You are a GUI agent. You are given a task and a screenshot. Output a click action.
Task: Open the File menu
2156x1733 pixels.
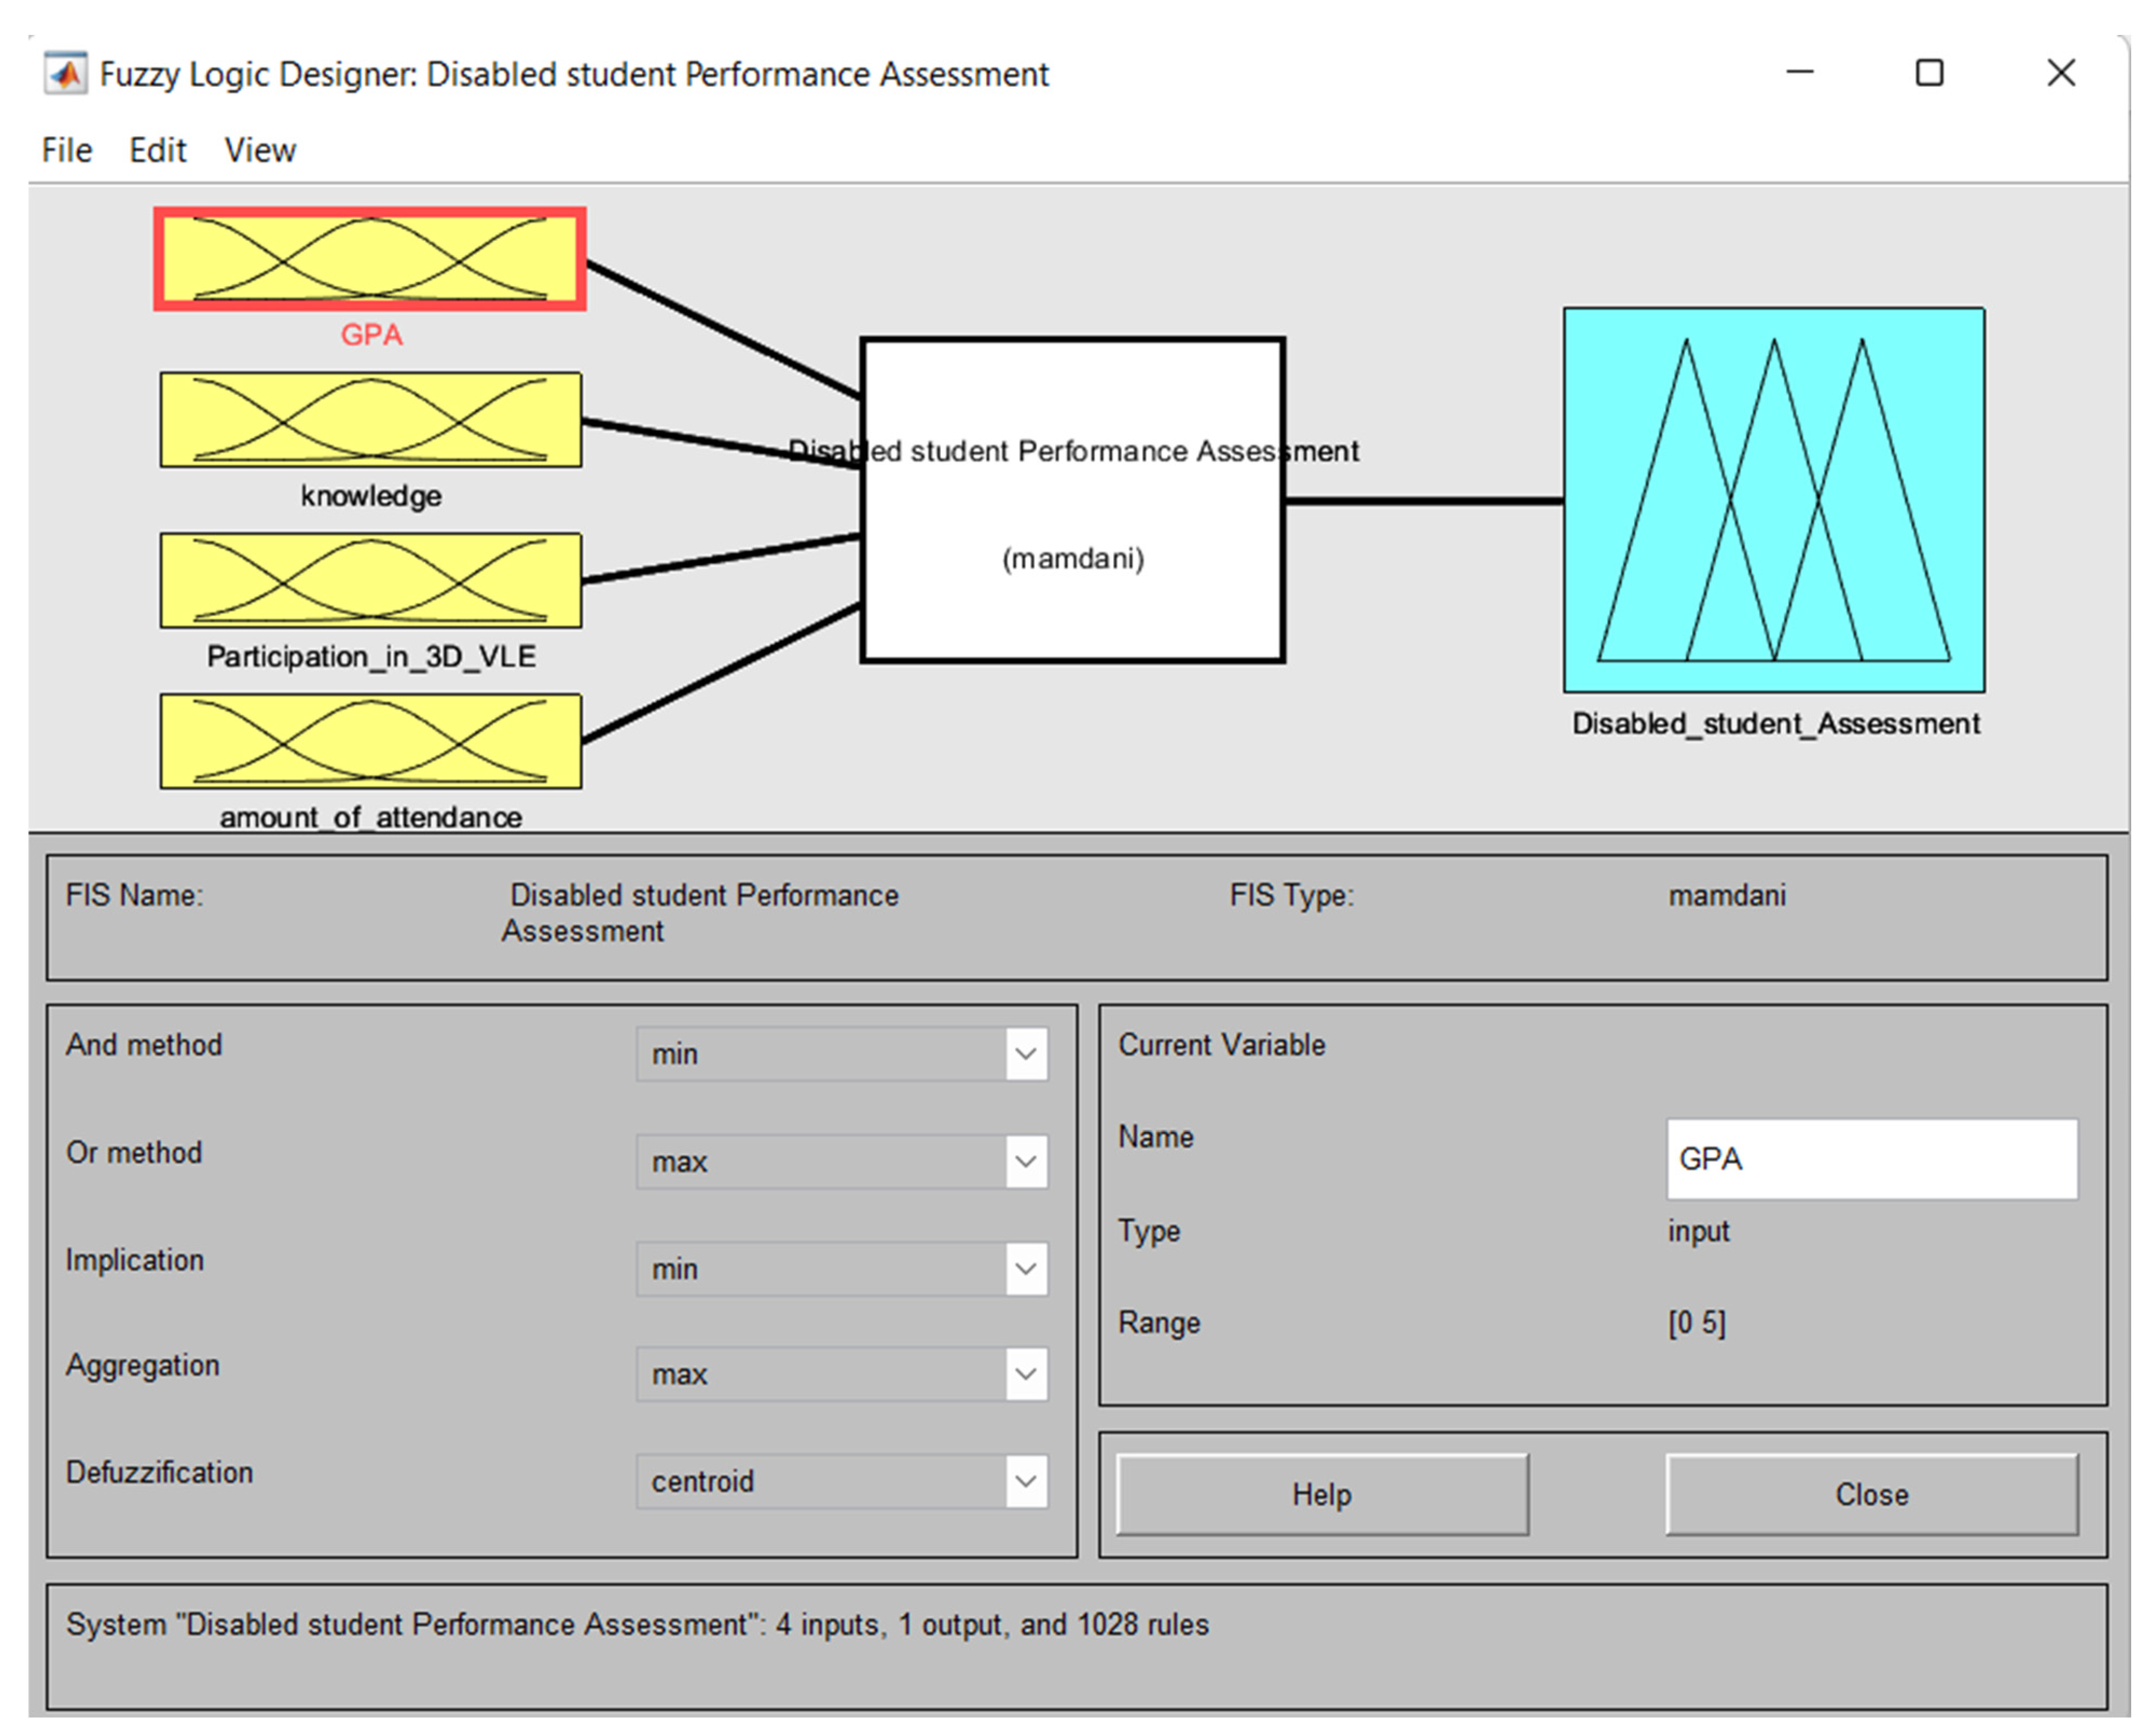click(67, 150)
